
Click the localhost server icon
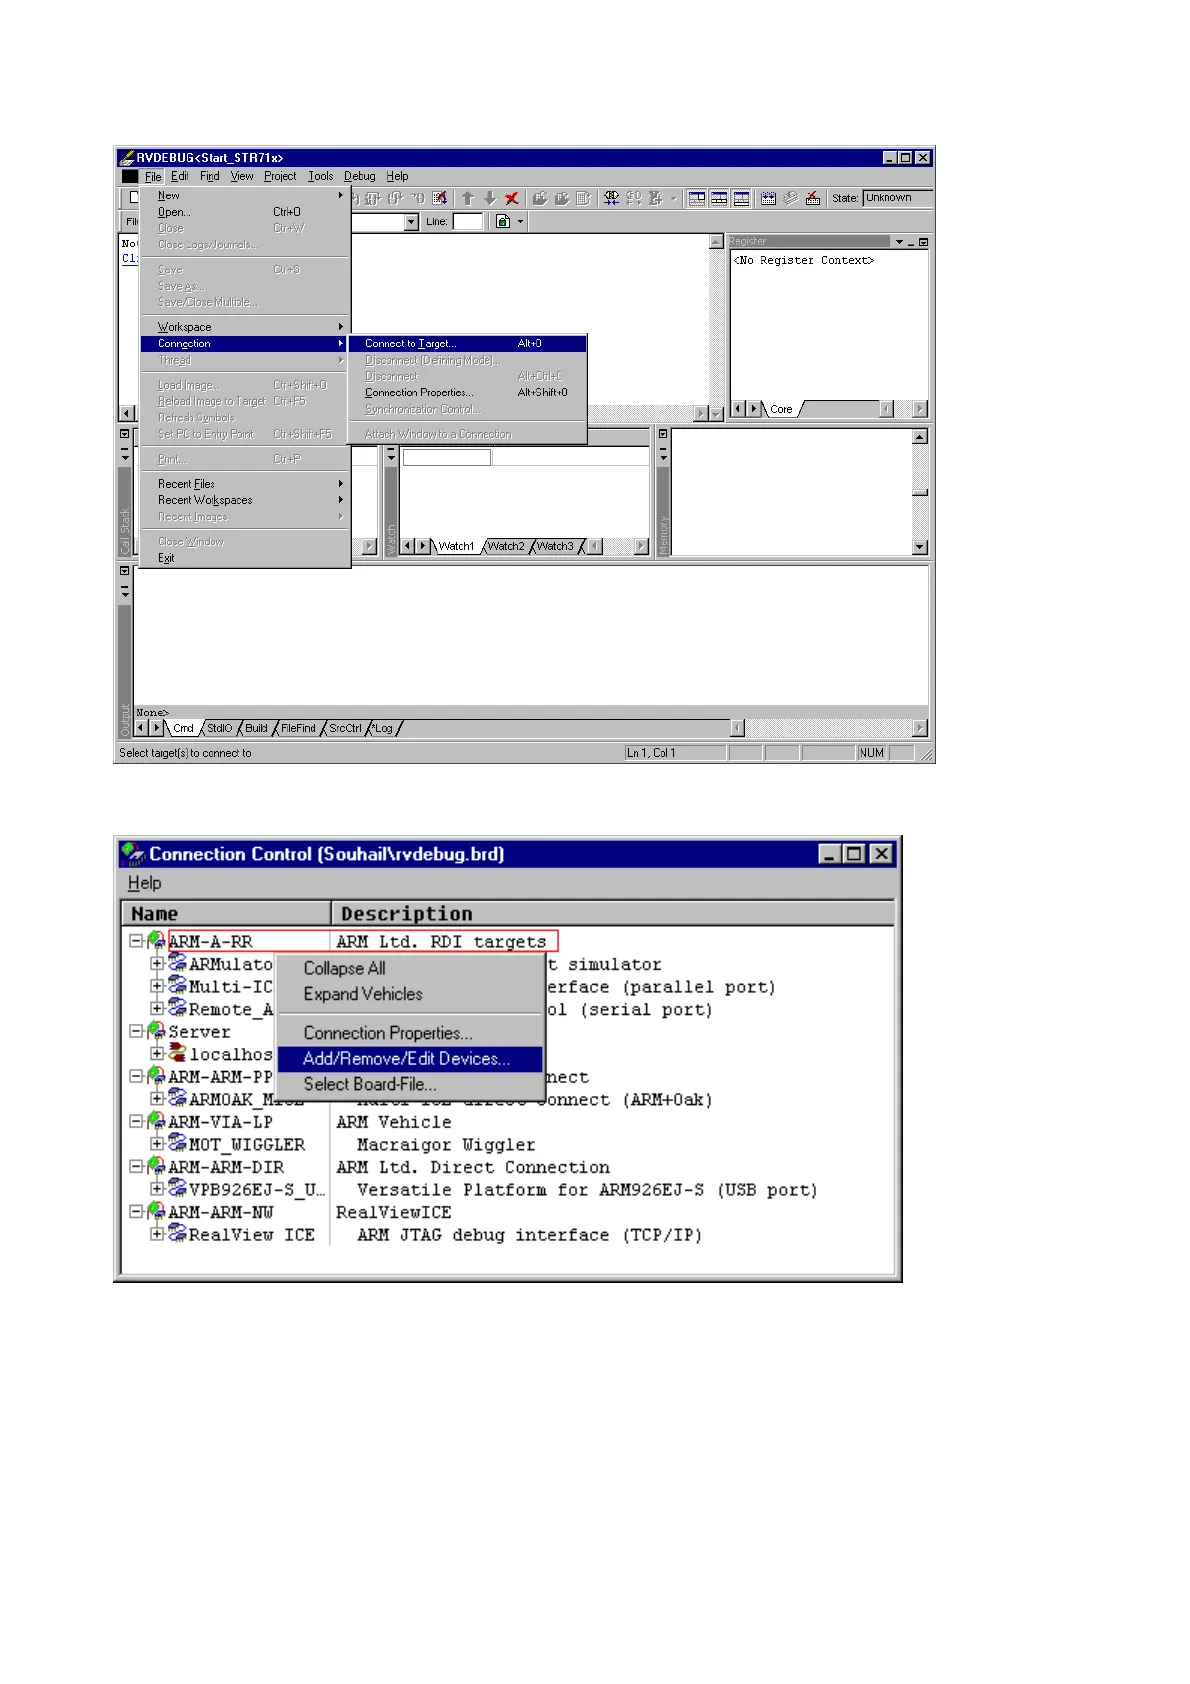pos(177,1053)
